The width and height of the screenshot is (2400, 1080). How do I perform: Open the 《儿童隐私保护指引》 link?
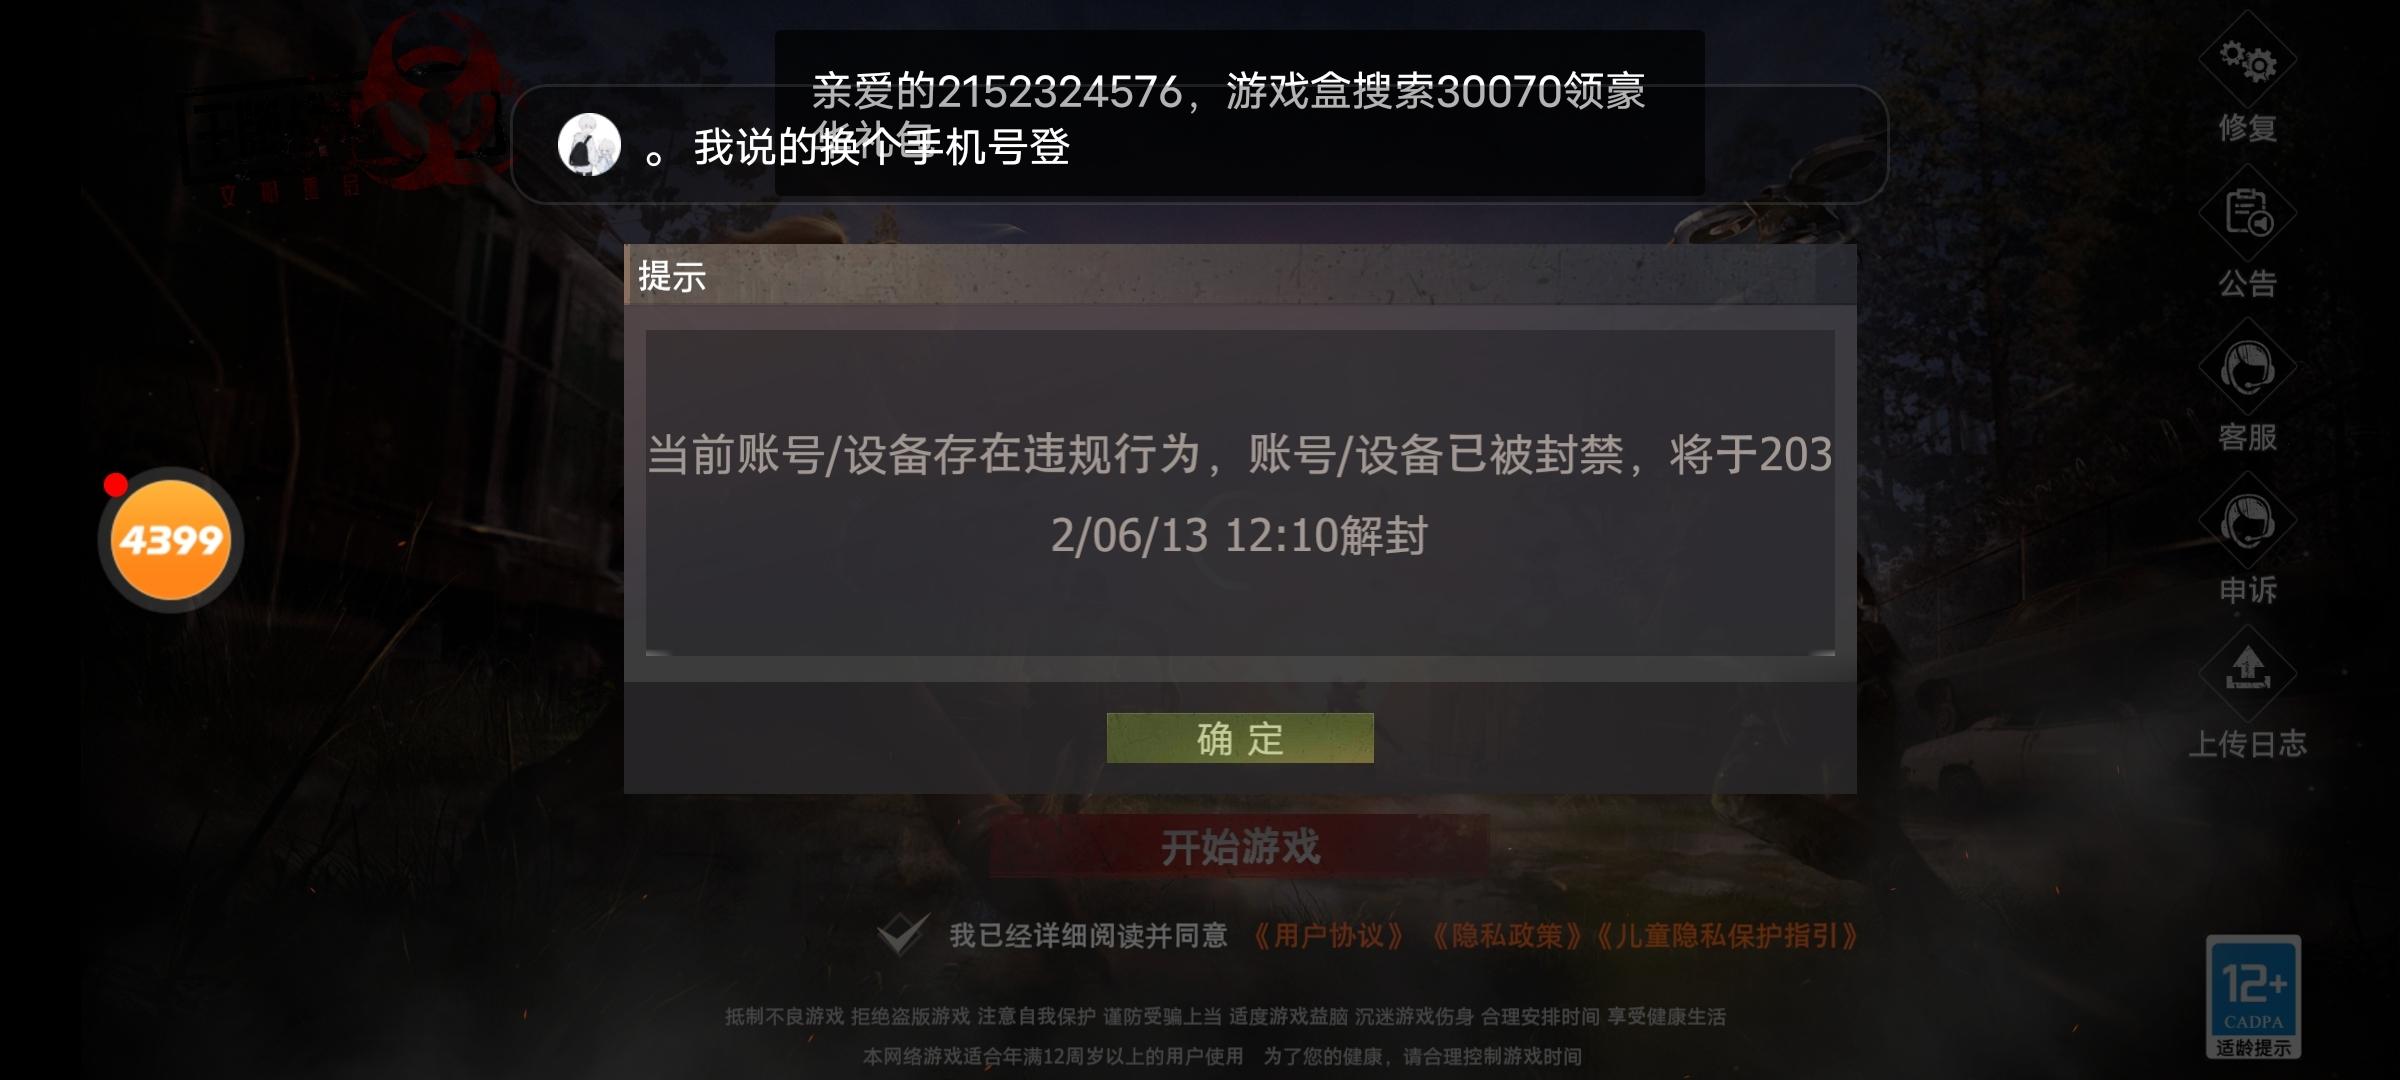[x=1725, y=936]
